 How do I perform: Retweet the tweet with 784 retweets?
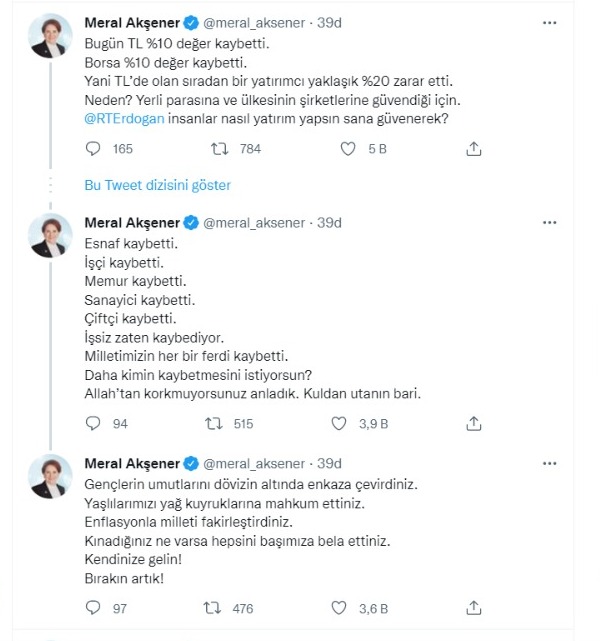(219, 149)
